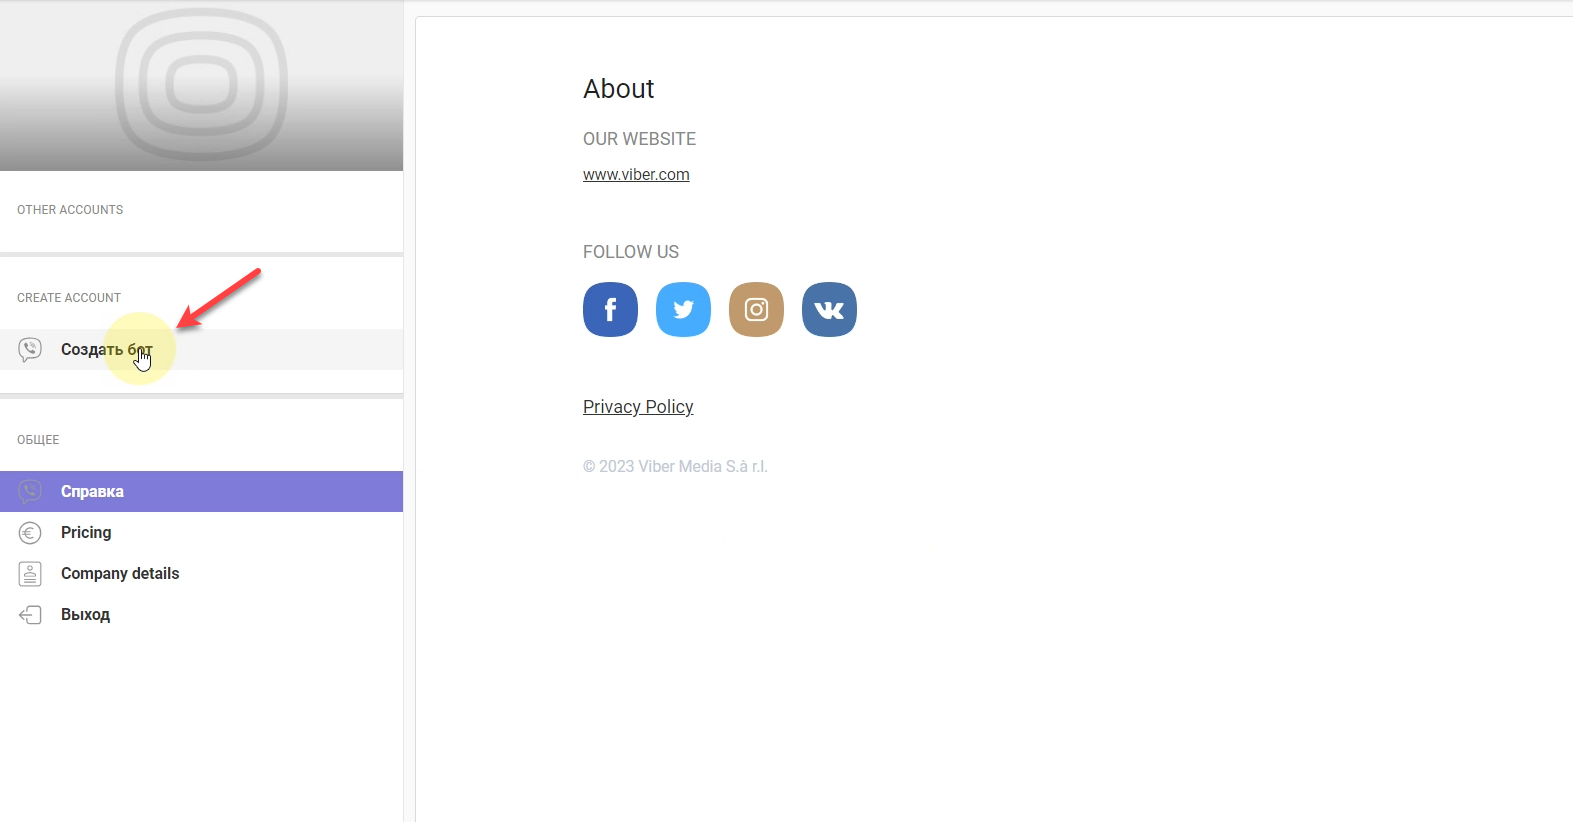Click the ОБЩЕЕ section heading

point(38,440)
